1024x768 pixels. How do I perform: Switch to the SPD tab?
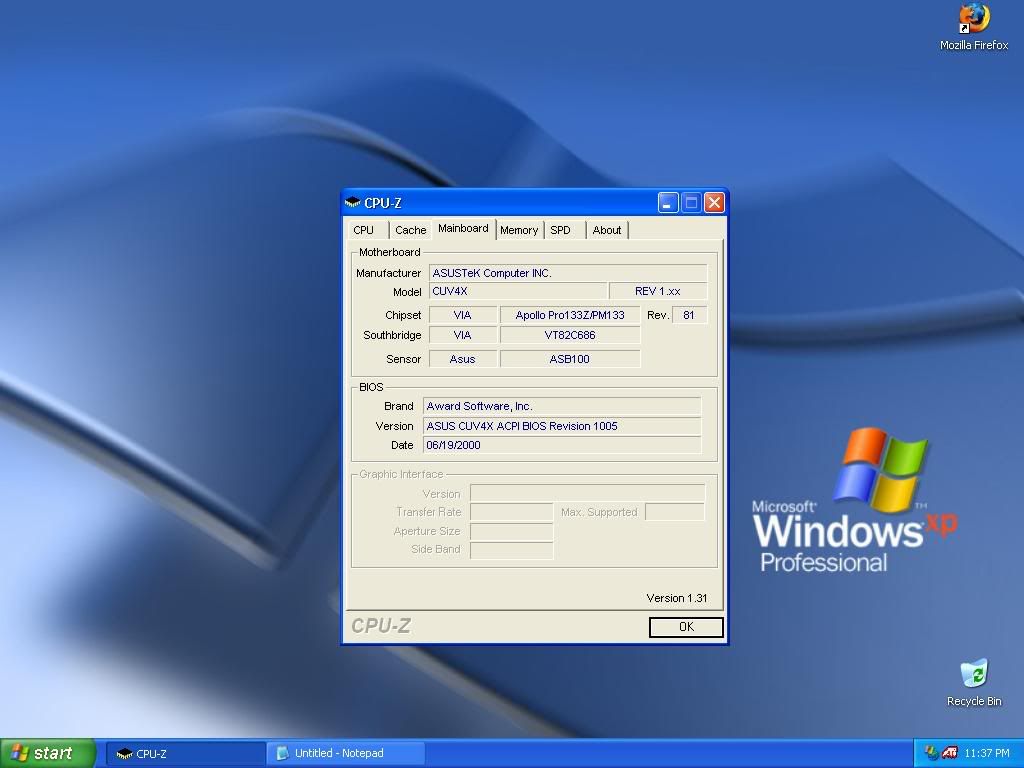pyautogui.click(x=561, y=230)
